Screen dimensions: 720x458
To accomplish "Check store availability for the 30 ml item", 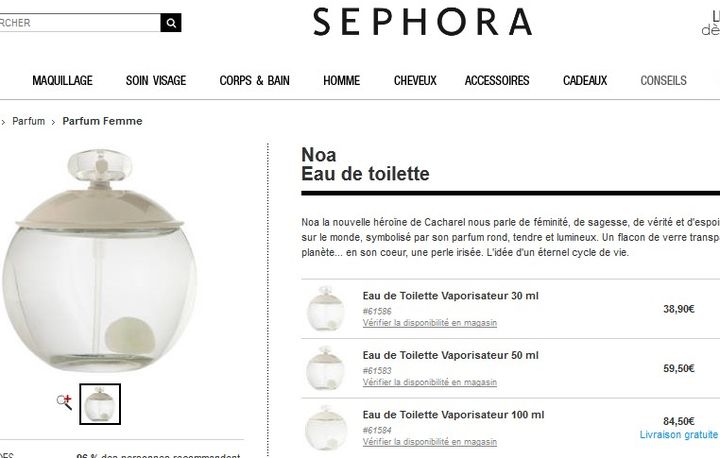I will coord(430,323).
